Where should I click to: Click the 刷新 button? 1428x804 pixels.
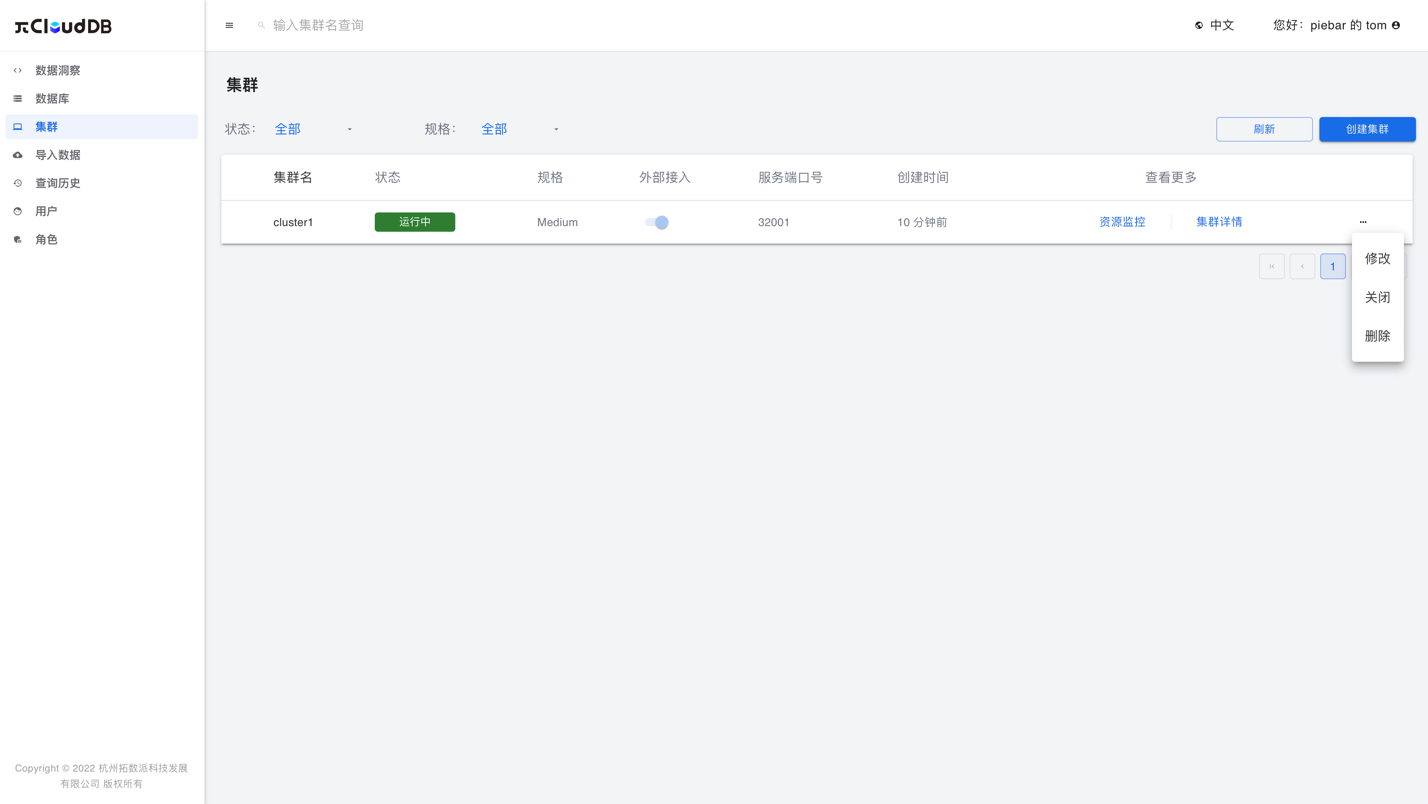click(x=1264, y=129)
